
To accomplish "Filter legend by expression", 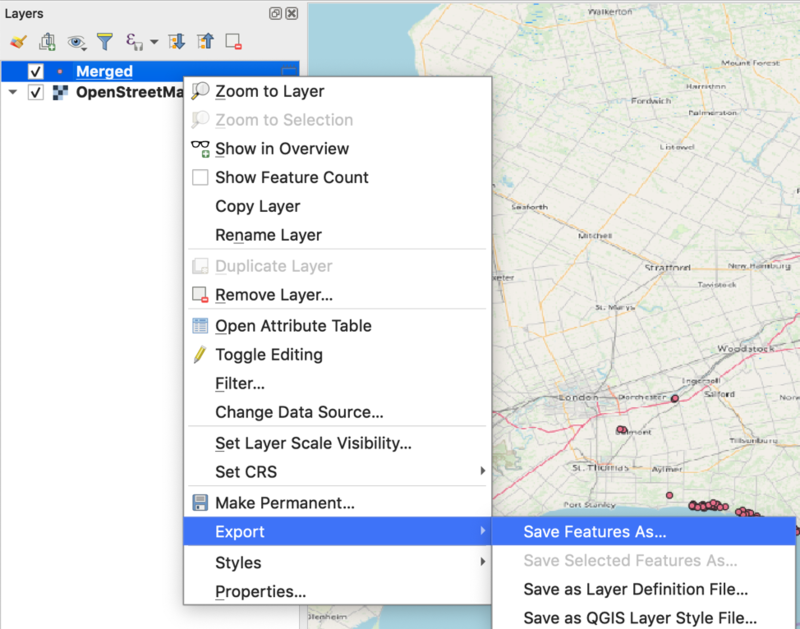I will (133, 41).
